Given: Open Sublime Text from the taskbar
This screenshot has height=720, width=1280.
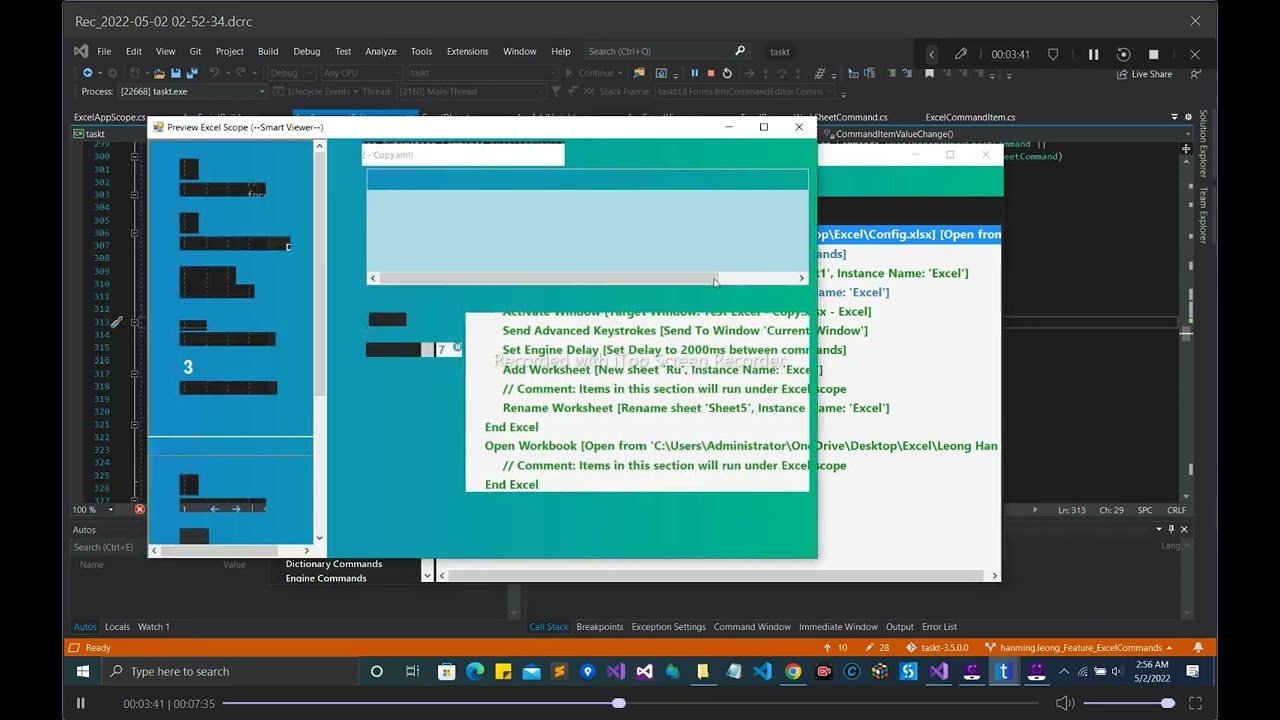Looking at the screenshot, I should click(x=560, y=672).
